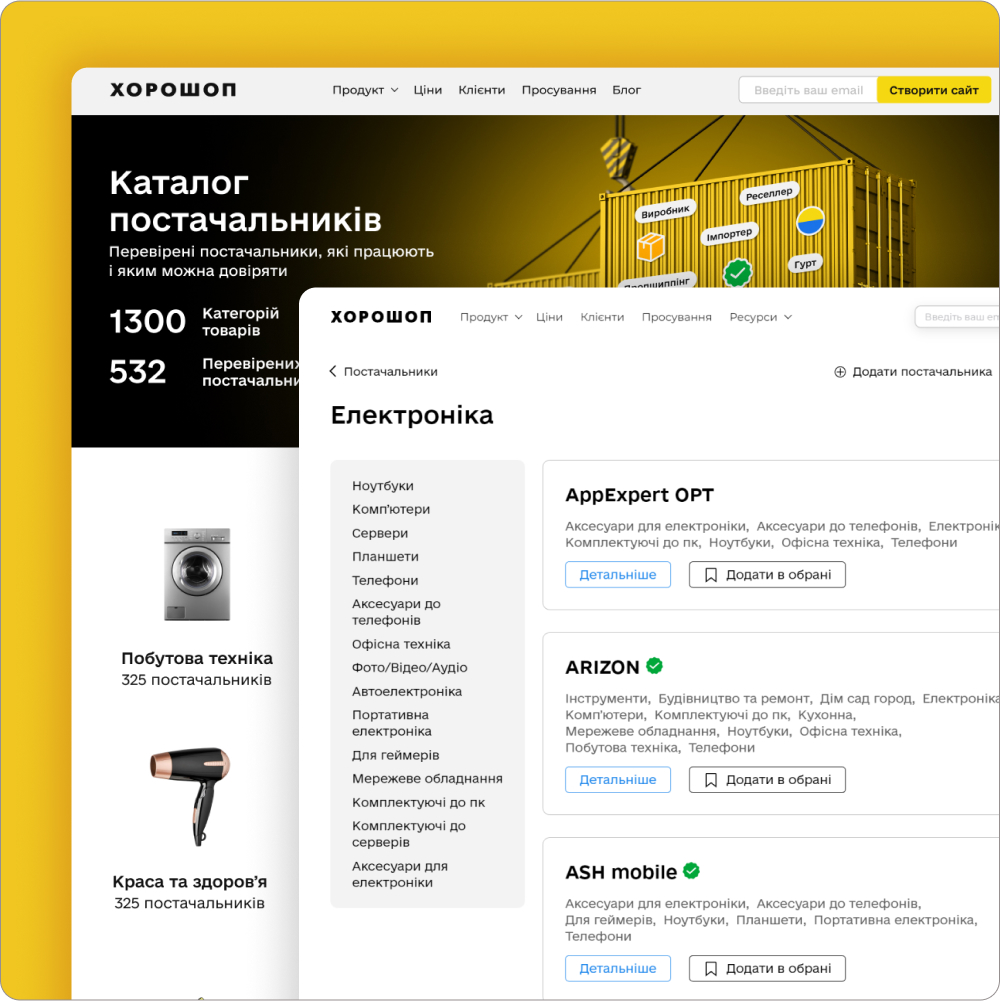Click the AppExpert OPT supplier title
Viewport: 1000px width, 1001px height.
click(639, 495)
